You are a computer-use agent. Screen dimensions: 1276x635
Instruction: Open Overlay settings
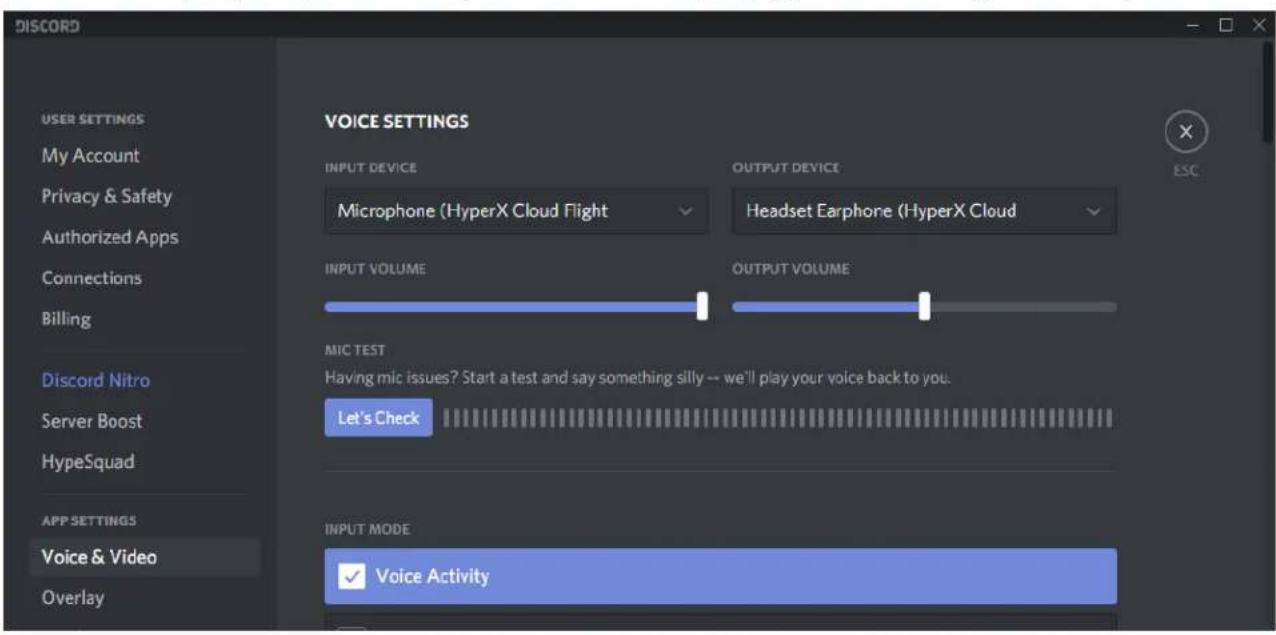coord(74,598)
